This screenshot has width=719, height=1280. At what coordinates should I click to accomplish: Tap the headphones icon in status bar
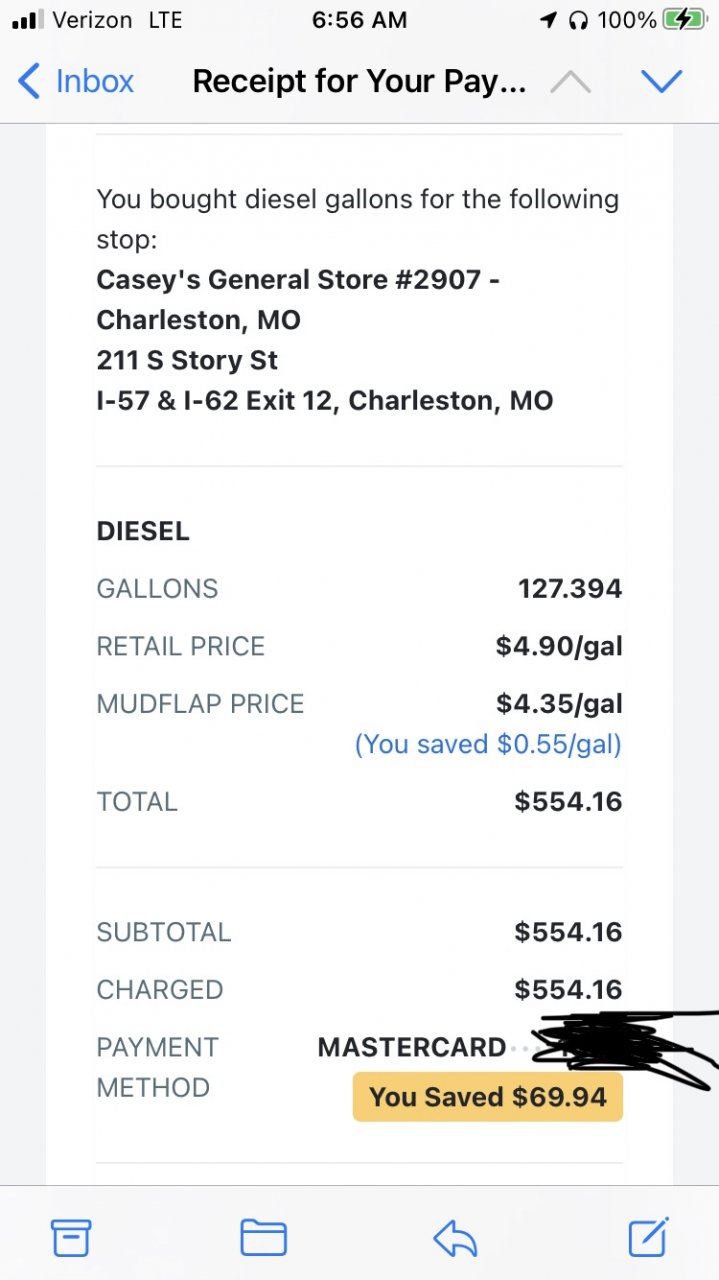point(578,20)
